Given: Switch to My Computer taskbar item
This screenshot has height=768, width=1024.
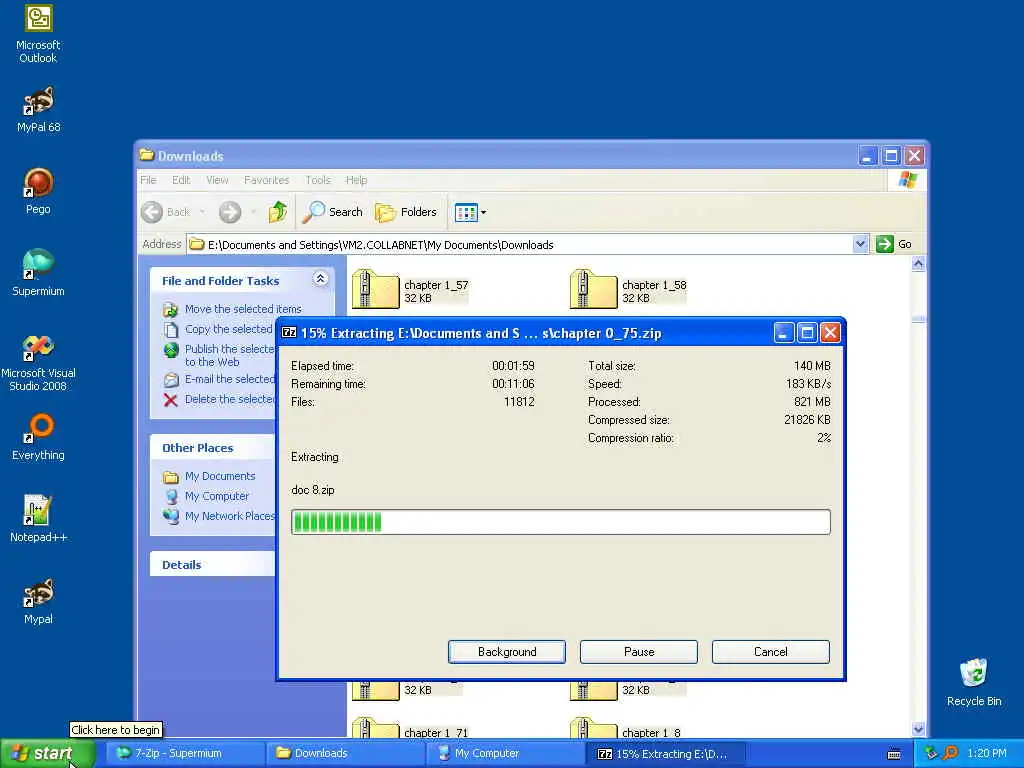Looking at the screenshot, I should click(x=507, y=754).
